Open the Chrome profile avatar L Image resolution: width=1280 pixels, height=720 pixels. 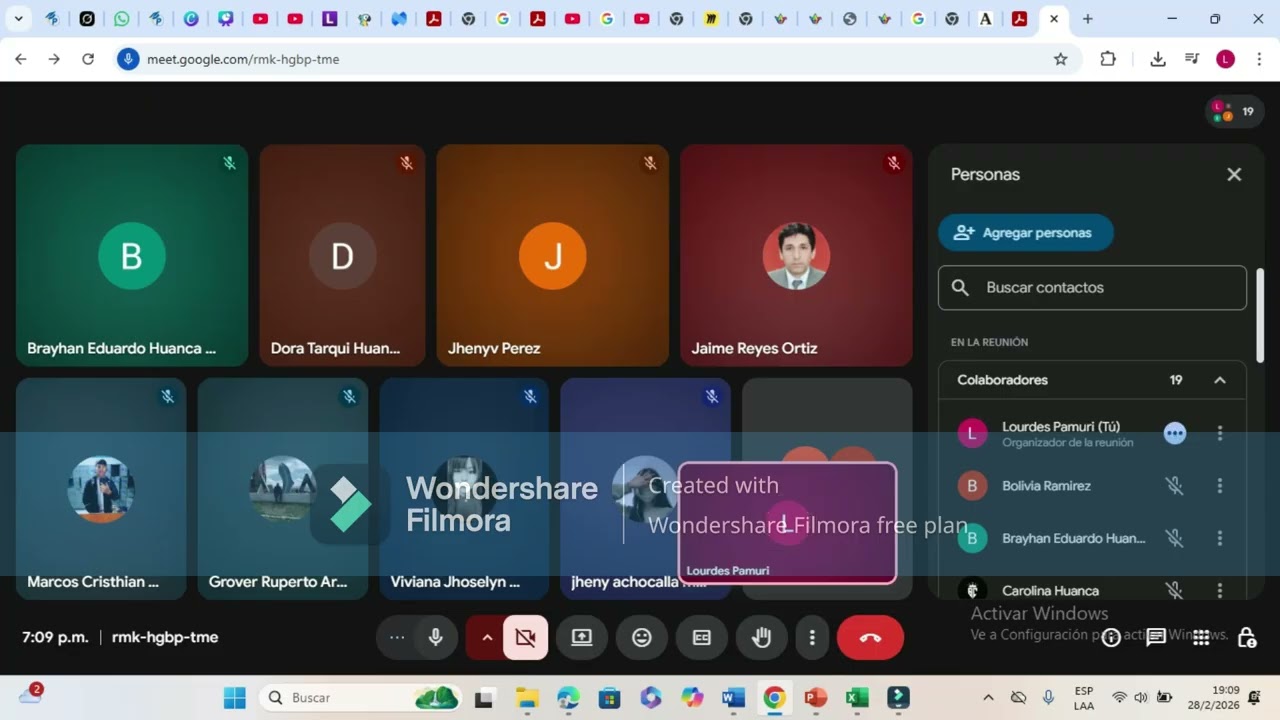click(x=1225, y=59)
